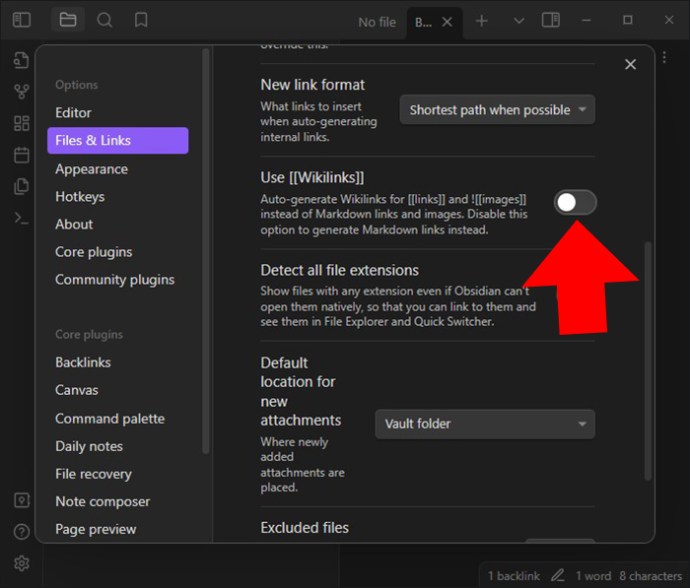
Task: Open the bookmarks icon in top bar
Action: (x=141, y=20)
